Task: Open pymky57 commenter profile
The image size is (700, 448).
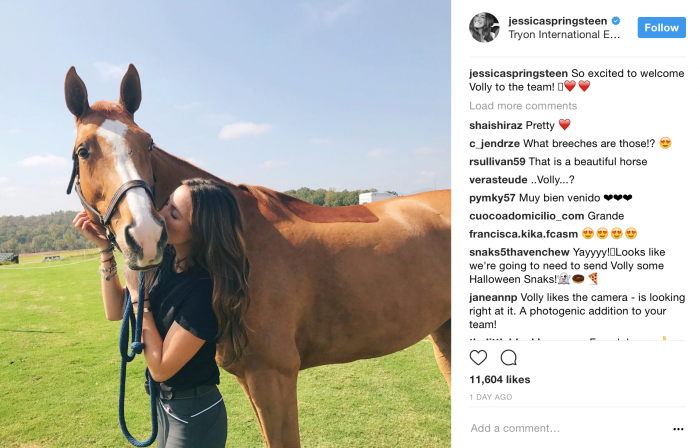Action: click(x=492, y=198)
